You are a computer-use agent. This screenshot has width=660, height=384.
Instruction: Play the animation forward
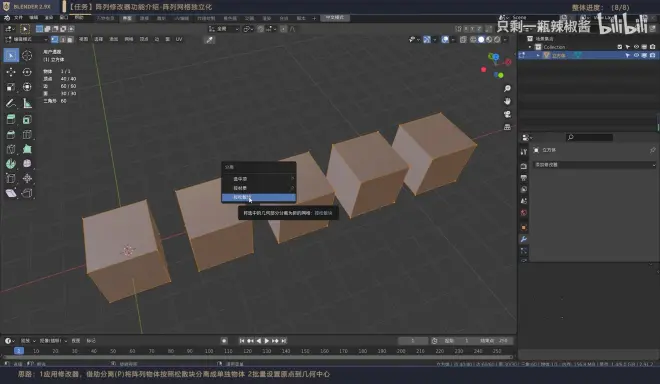tap(267, 341)
